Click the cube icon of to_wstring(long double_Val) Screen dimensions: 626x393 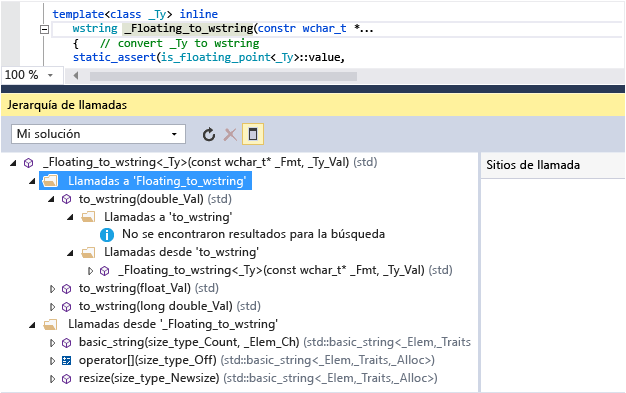tap(67, 307)
